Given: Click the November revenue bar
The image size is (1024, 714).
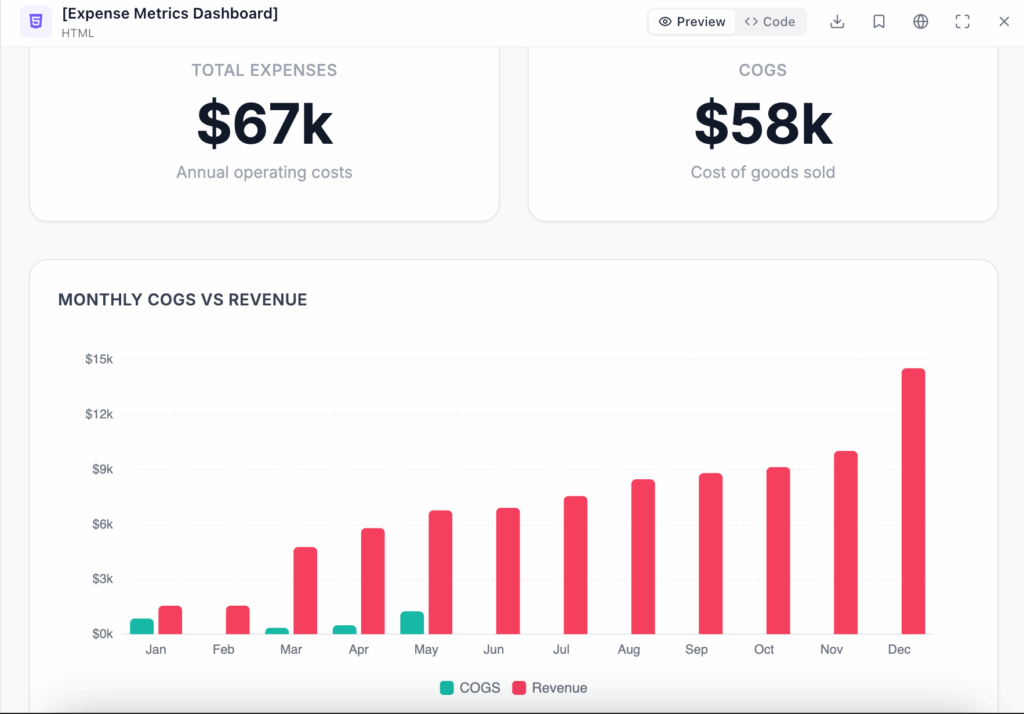Looking at the screenshot, I should coord(846,542).
